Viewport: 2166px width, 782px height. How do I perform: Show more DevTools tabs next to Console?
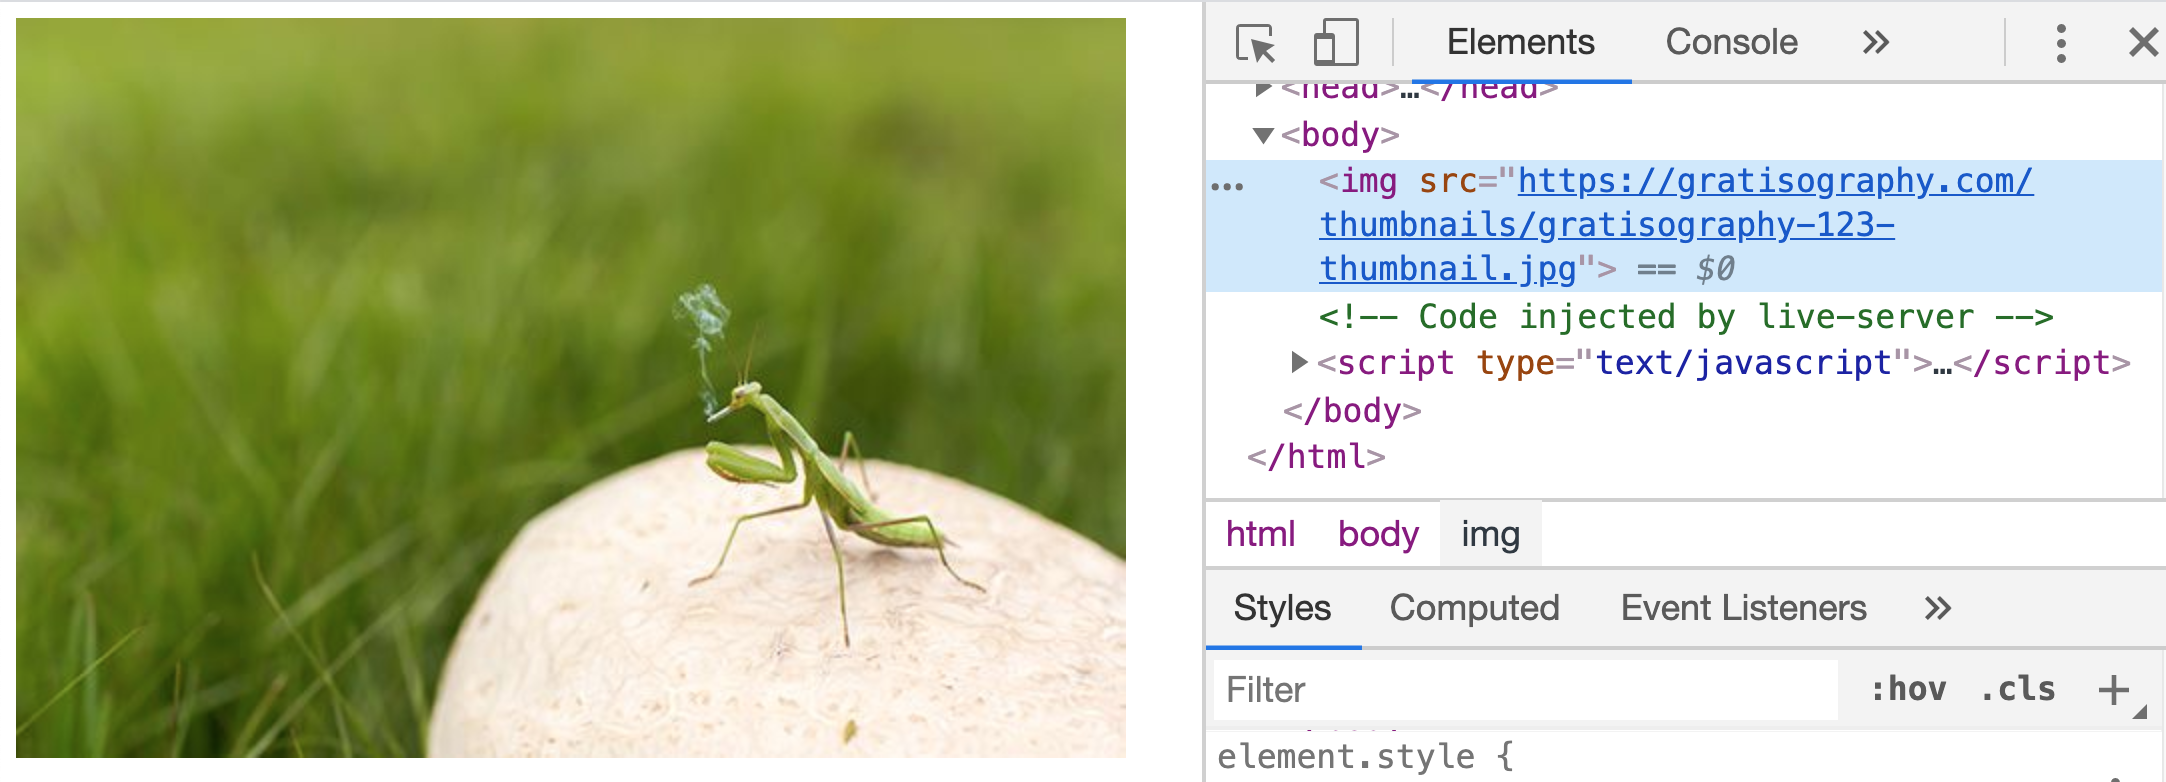click(x=1876, y=42)
